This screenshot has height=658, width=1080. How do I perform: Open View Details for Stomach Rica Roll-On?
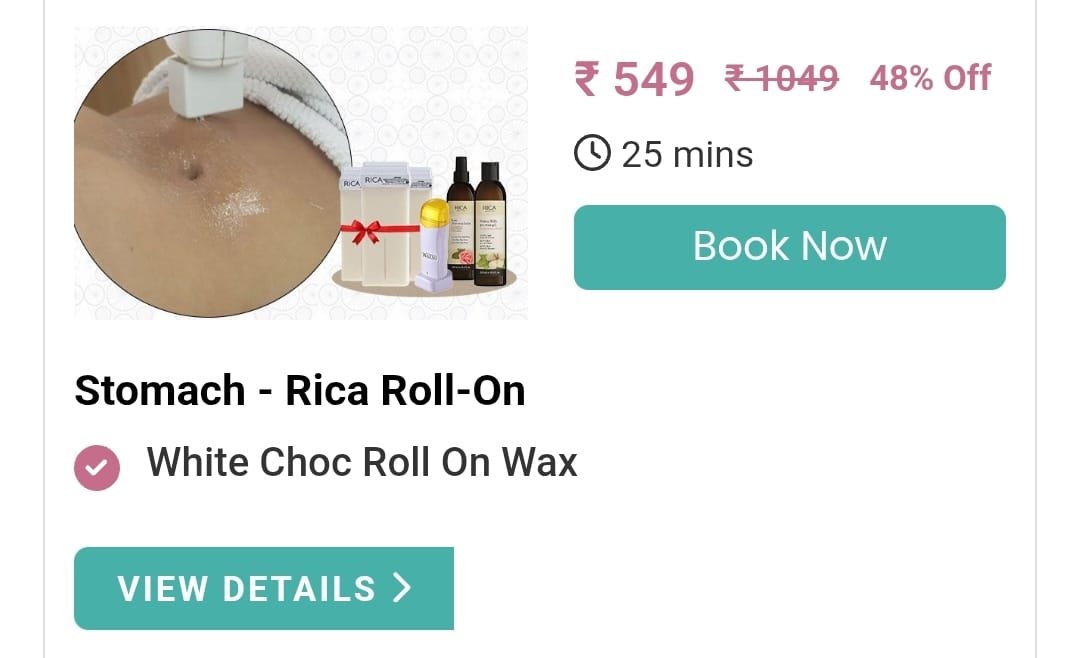(x=264, y=588)
